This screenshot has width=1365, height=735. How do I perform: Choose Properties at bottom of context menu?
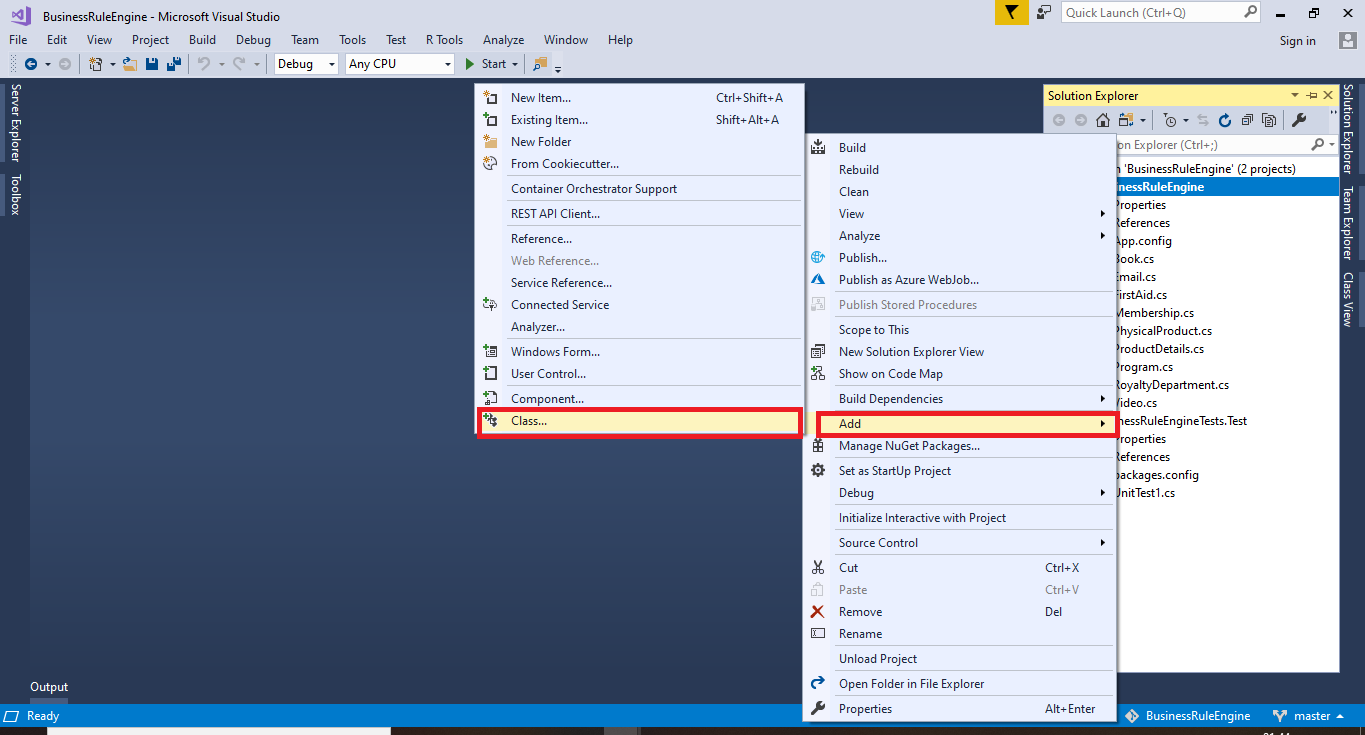(960, 709)
